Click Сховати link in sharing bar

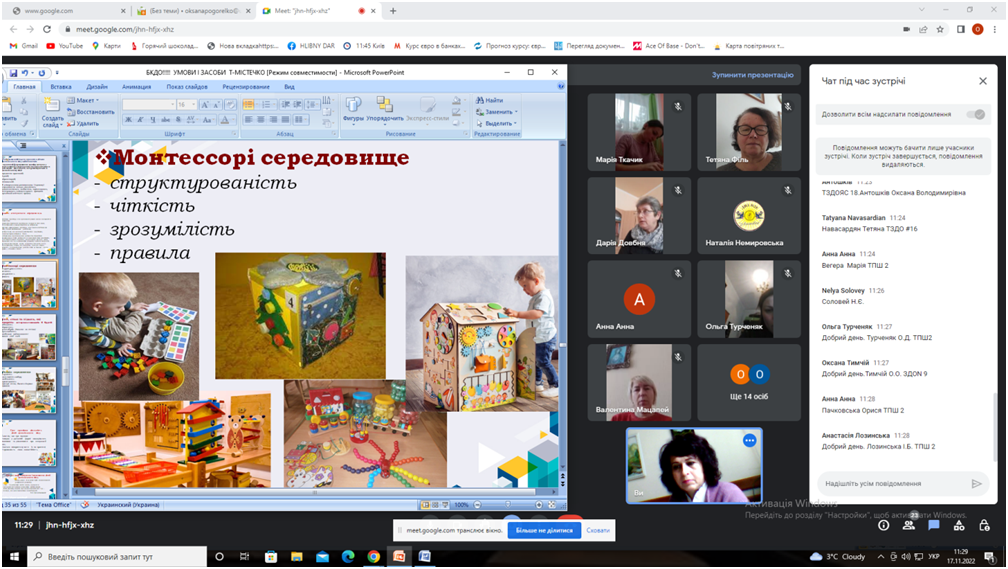[598, 530]
